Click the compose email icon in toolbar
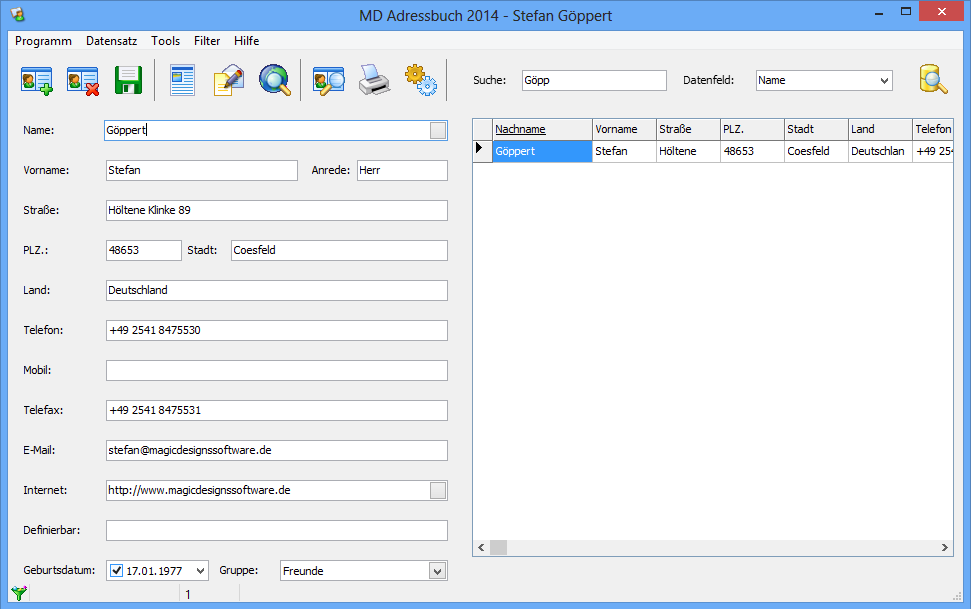Viewport: 971px width, 609px height. click(x=228, y=80)
